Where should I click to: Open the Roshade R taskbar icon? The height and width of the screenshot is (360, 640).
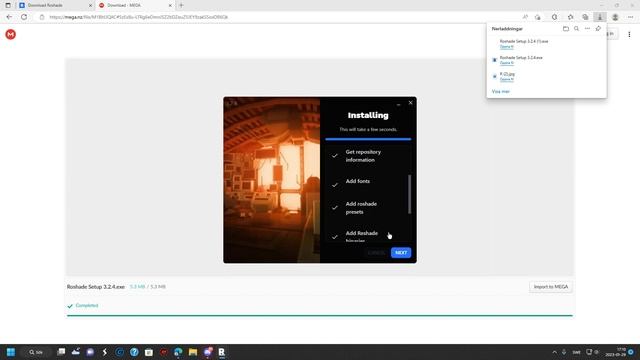click(222, 352)
